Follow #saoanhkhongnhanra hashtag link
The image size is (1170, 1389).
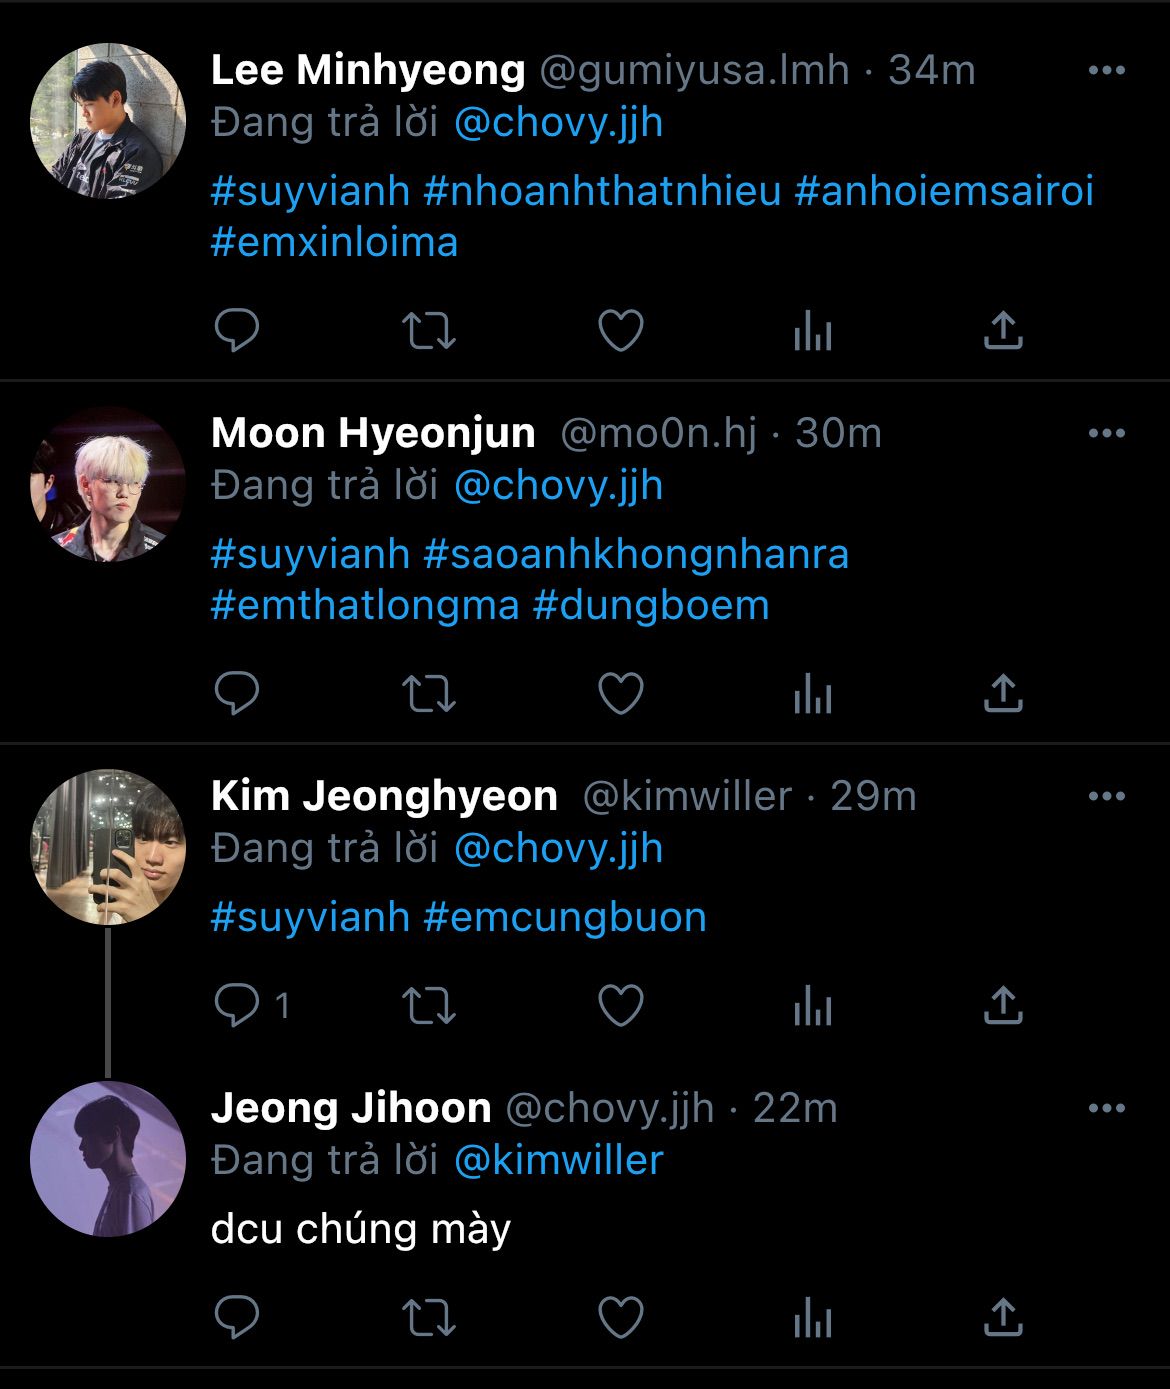click(x=636, y=553)
